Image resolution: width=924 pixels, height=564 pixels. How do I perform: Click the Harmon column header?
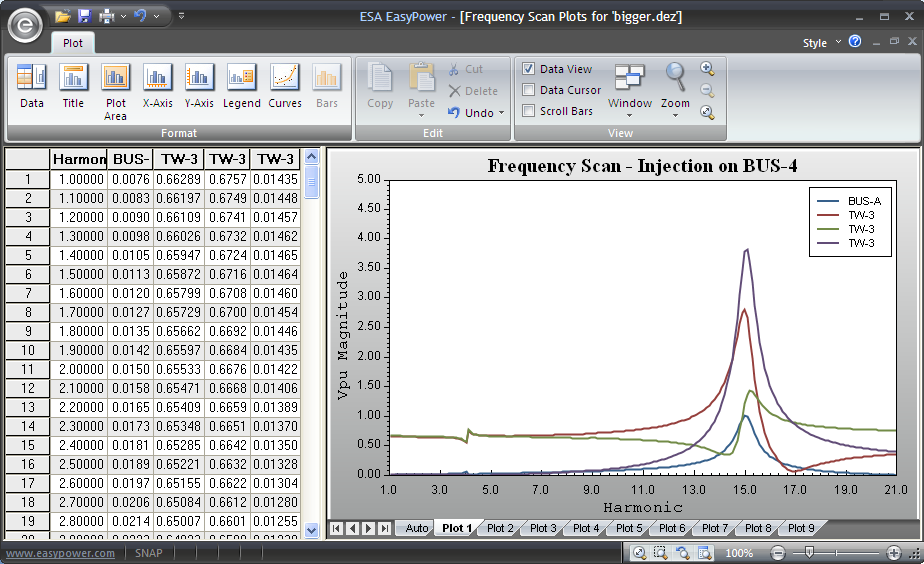(78, 159)
